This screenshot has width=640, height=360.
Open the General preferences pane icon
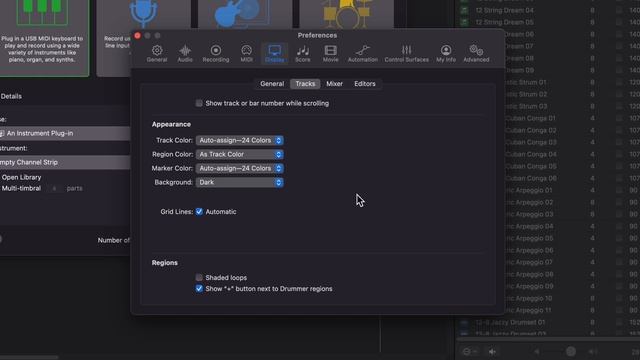[157, 53]
